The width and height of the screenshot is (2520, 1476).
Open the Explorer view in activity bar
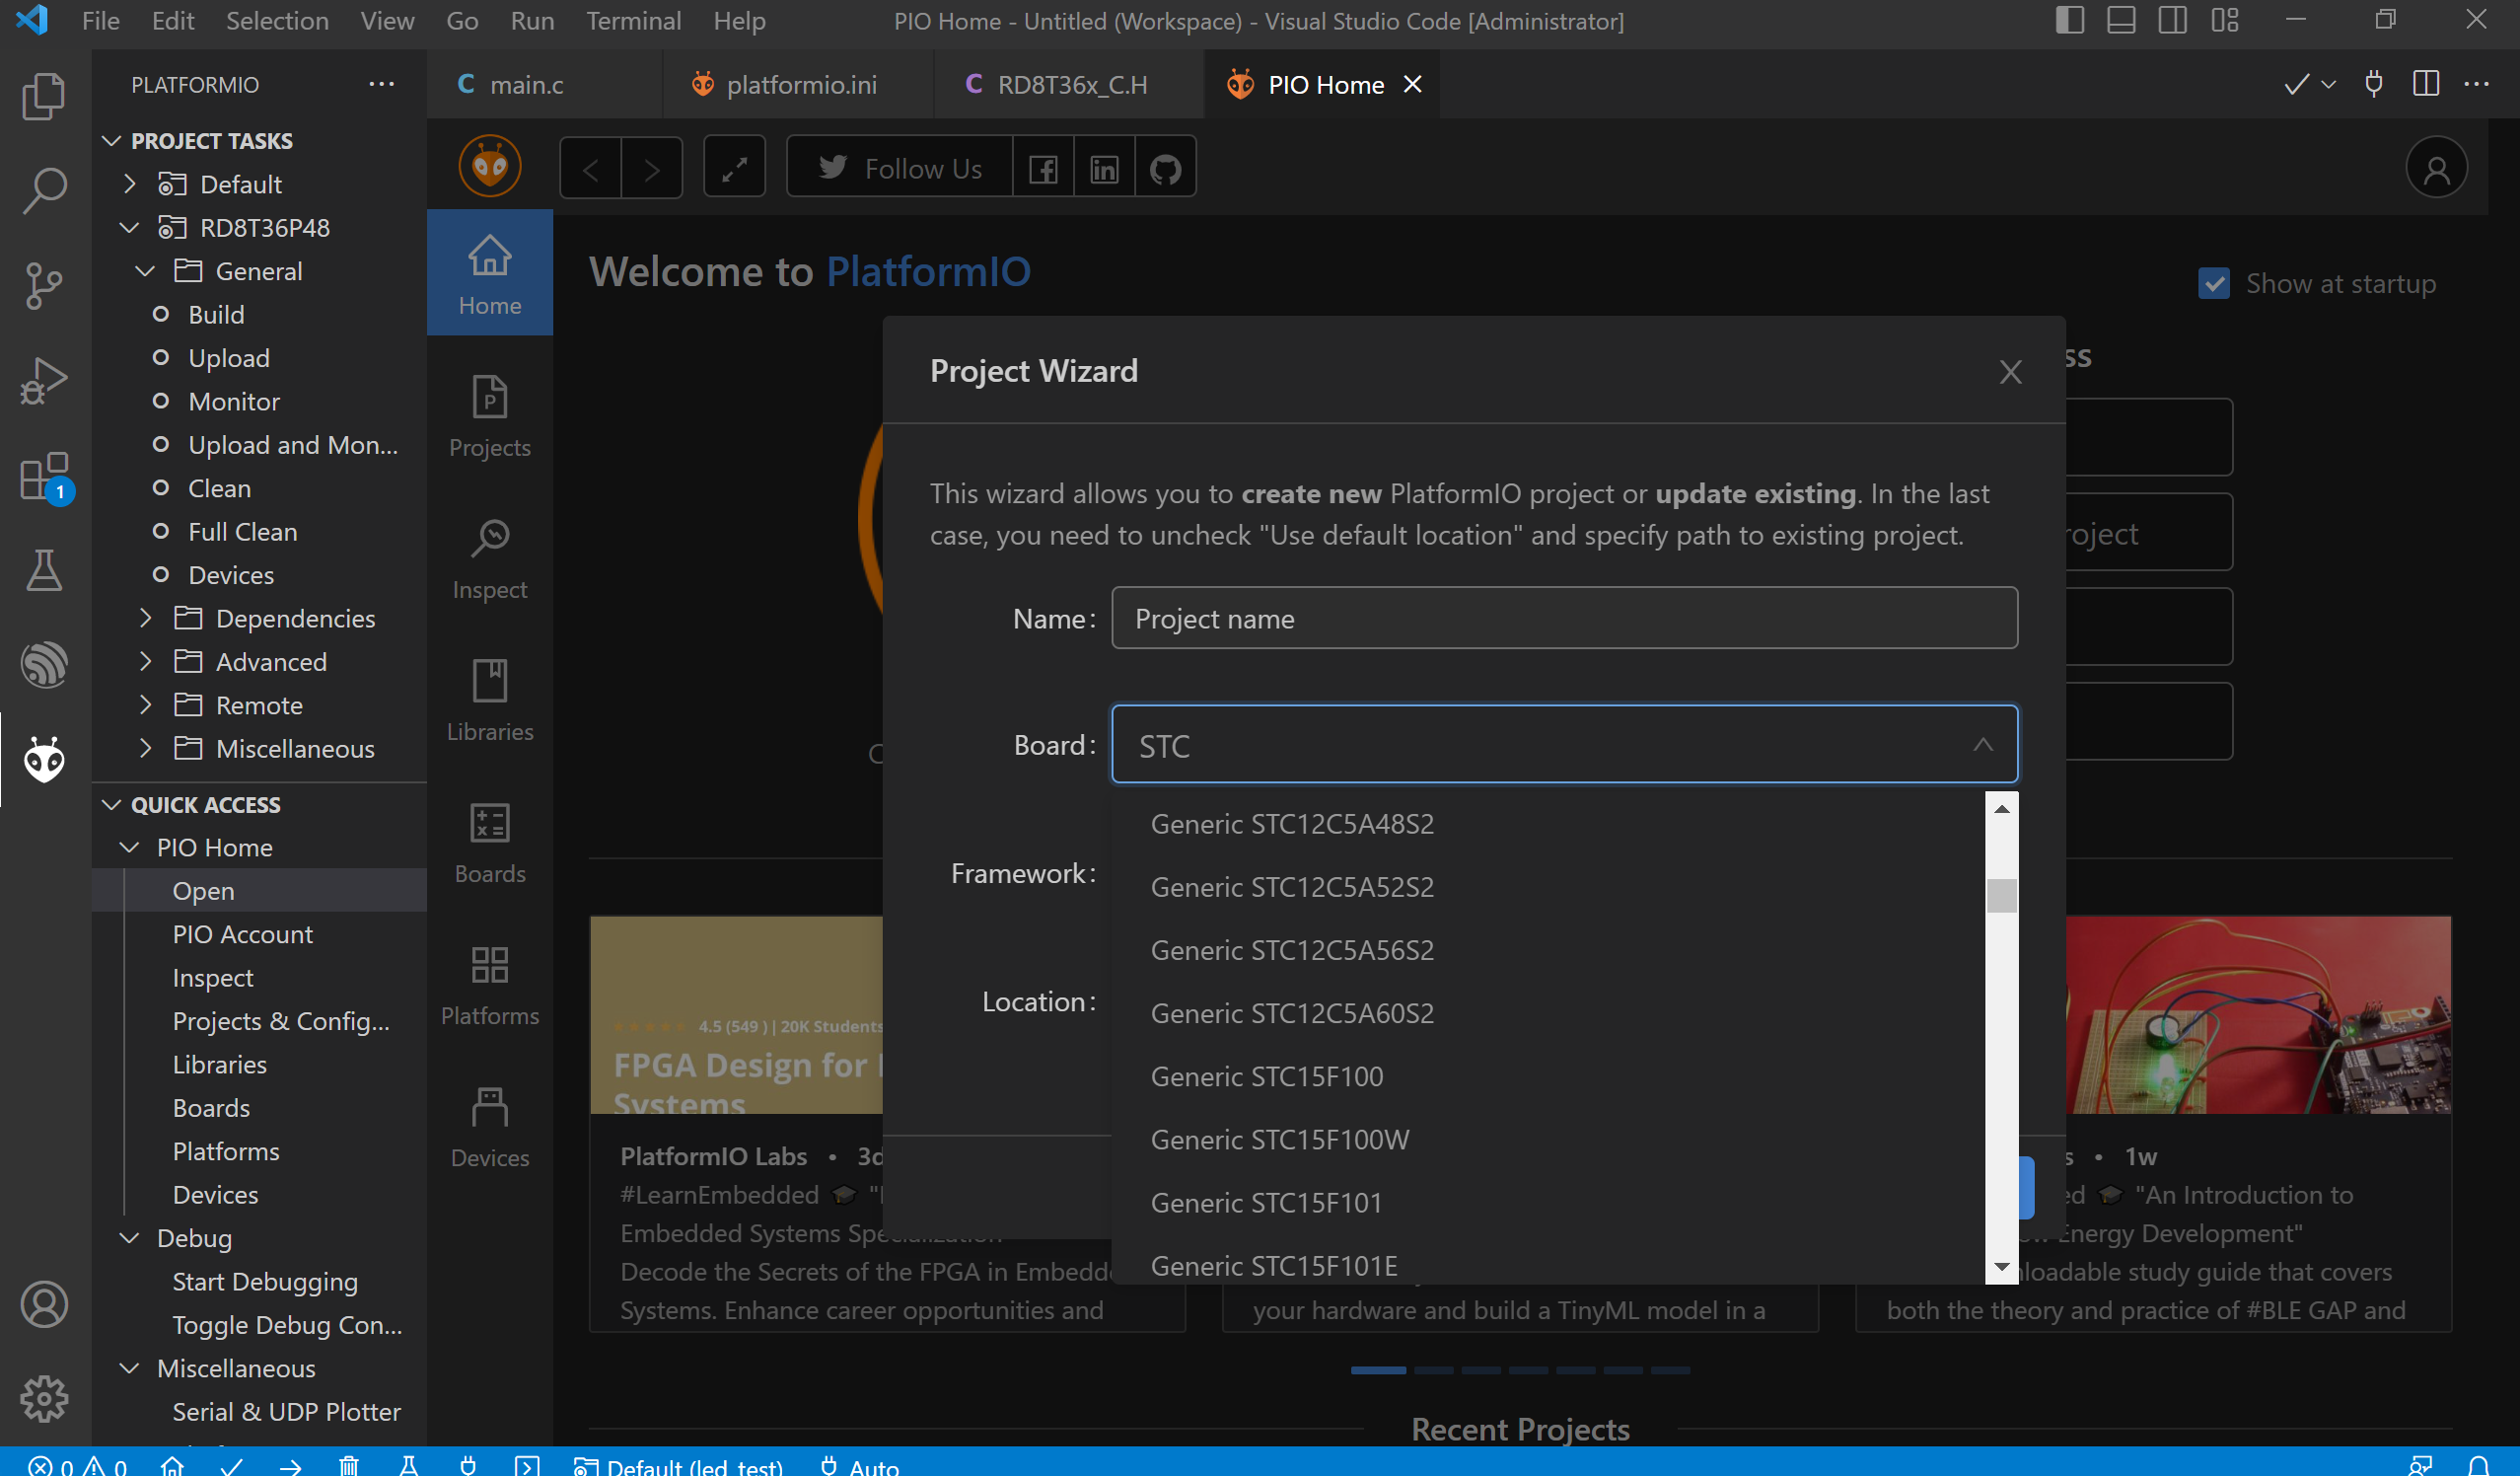point(44,96)
